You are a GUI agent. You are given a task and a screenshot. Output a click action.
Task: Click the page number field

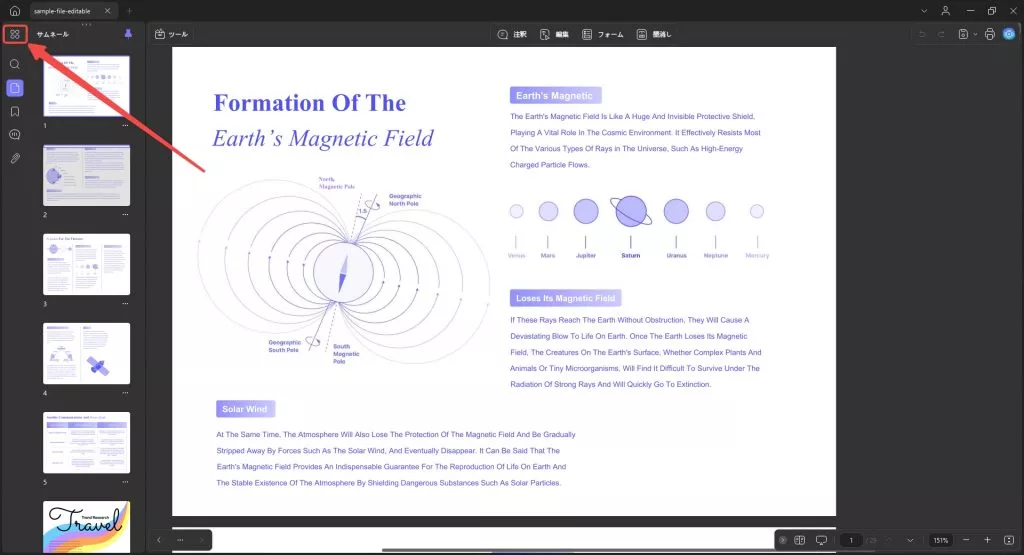coord(851,540)
